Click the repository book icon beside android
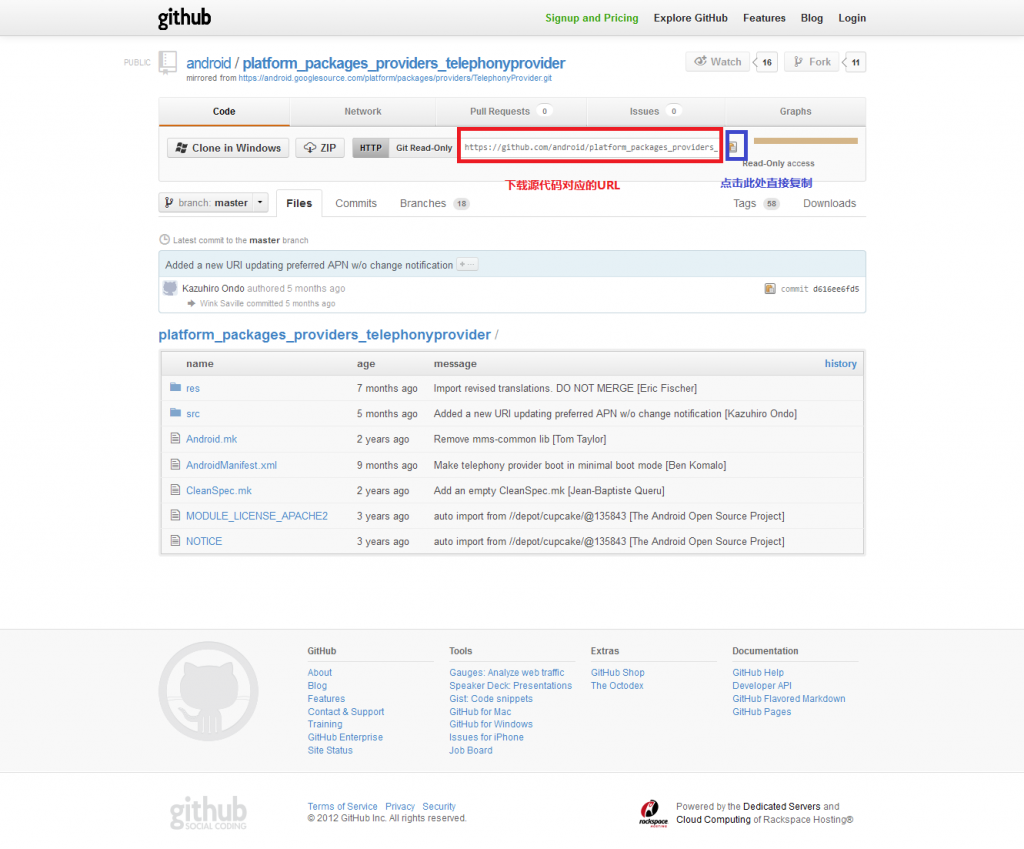 click(168, 63)
